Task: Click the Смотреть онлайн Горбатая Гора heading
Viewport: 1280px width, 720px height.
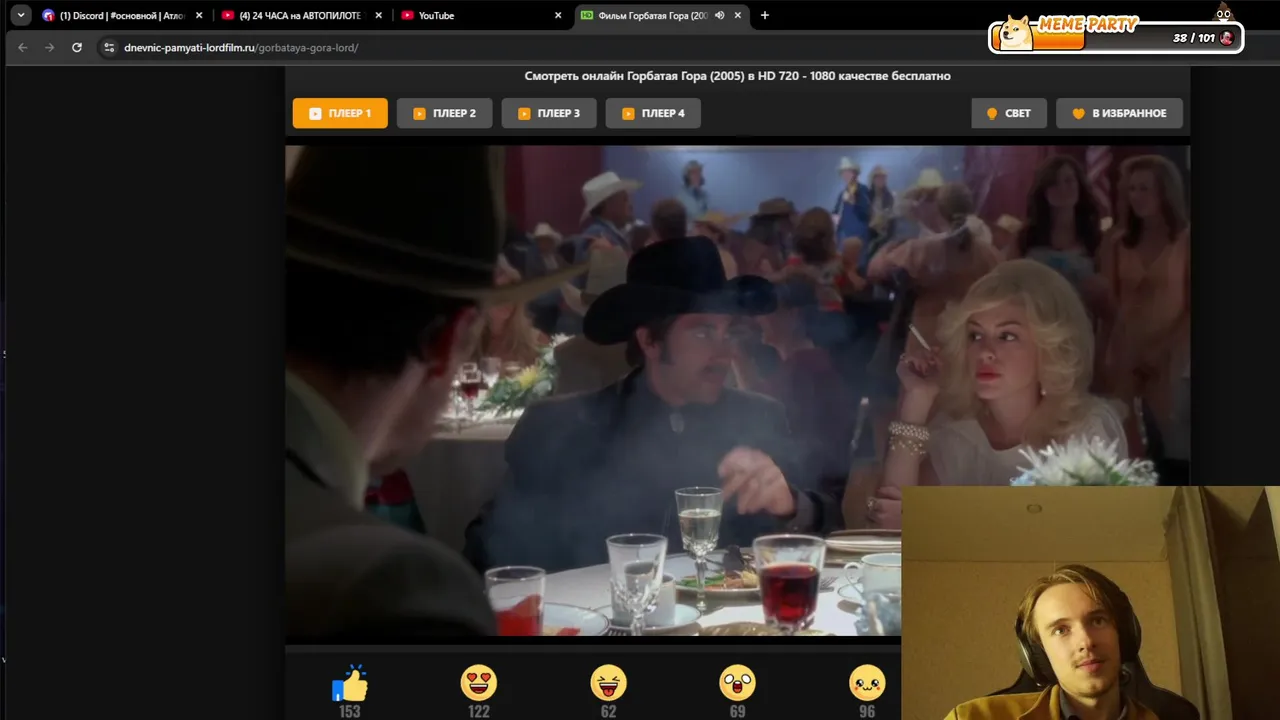Action: pos(737,76)
